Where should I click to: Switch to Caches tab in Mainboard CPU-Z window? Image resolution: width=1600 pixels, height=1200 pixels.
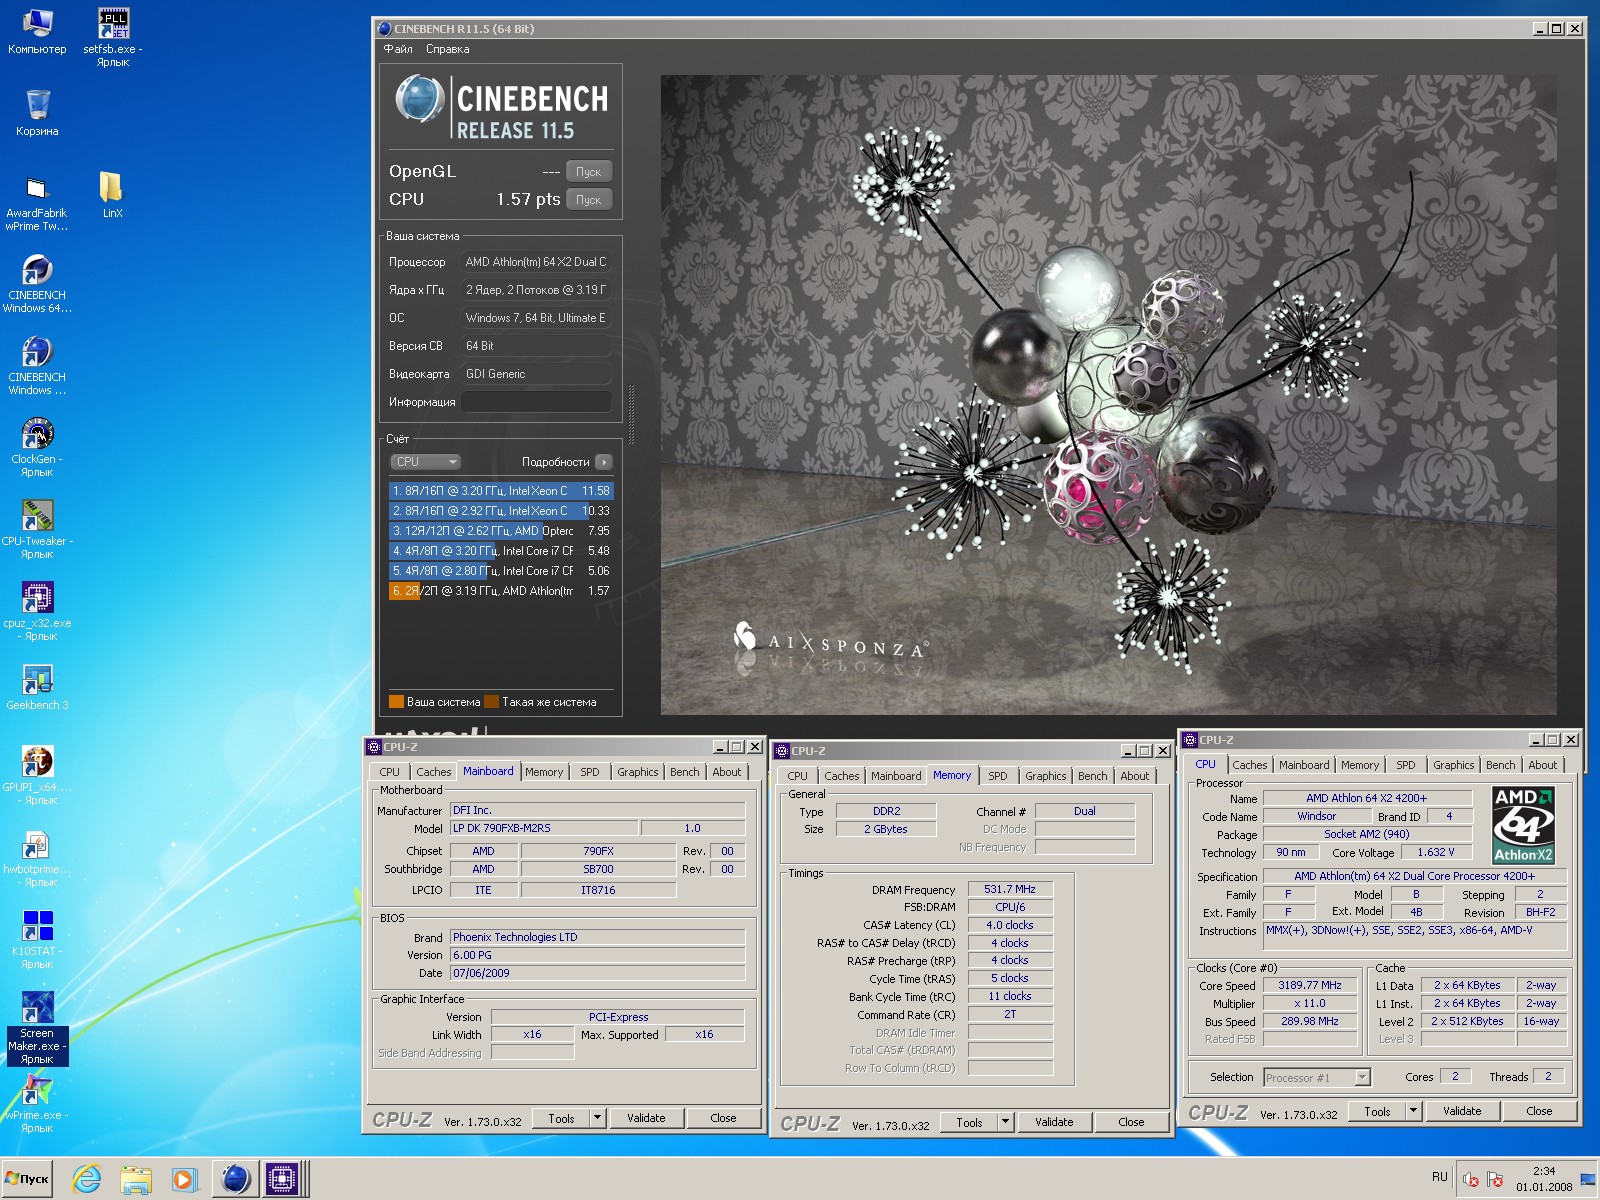click(433, 772)
